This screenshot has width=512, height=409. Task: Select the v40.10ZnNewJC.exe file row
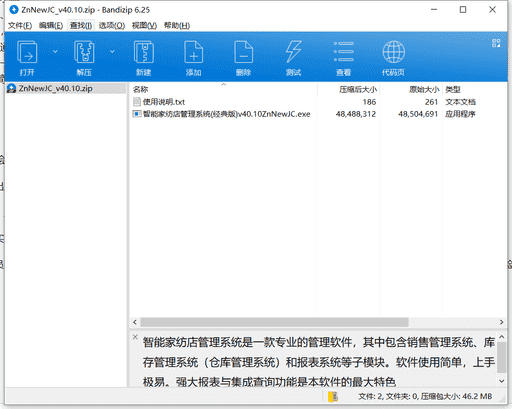[318, 114]
